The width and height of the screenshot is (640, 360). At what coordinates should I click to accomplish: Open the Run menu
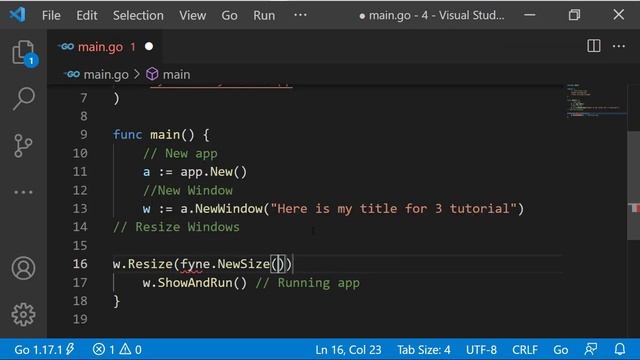click(x=264, y=16)
